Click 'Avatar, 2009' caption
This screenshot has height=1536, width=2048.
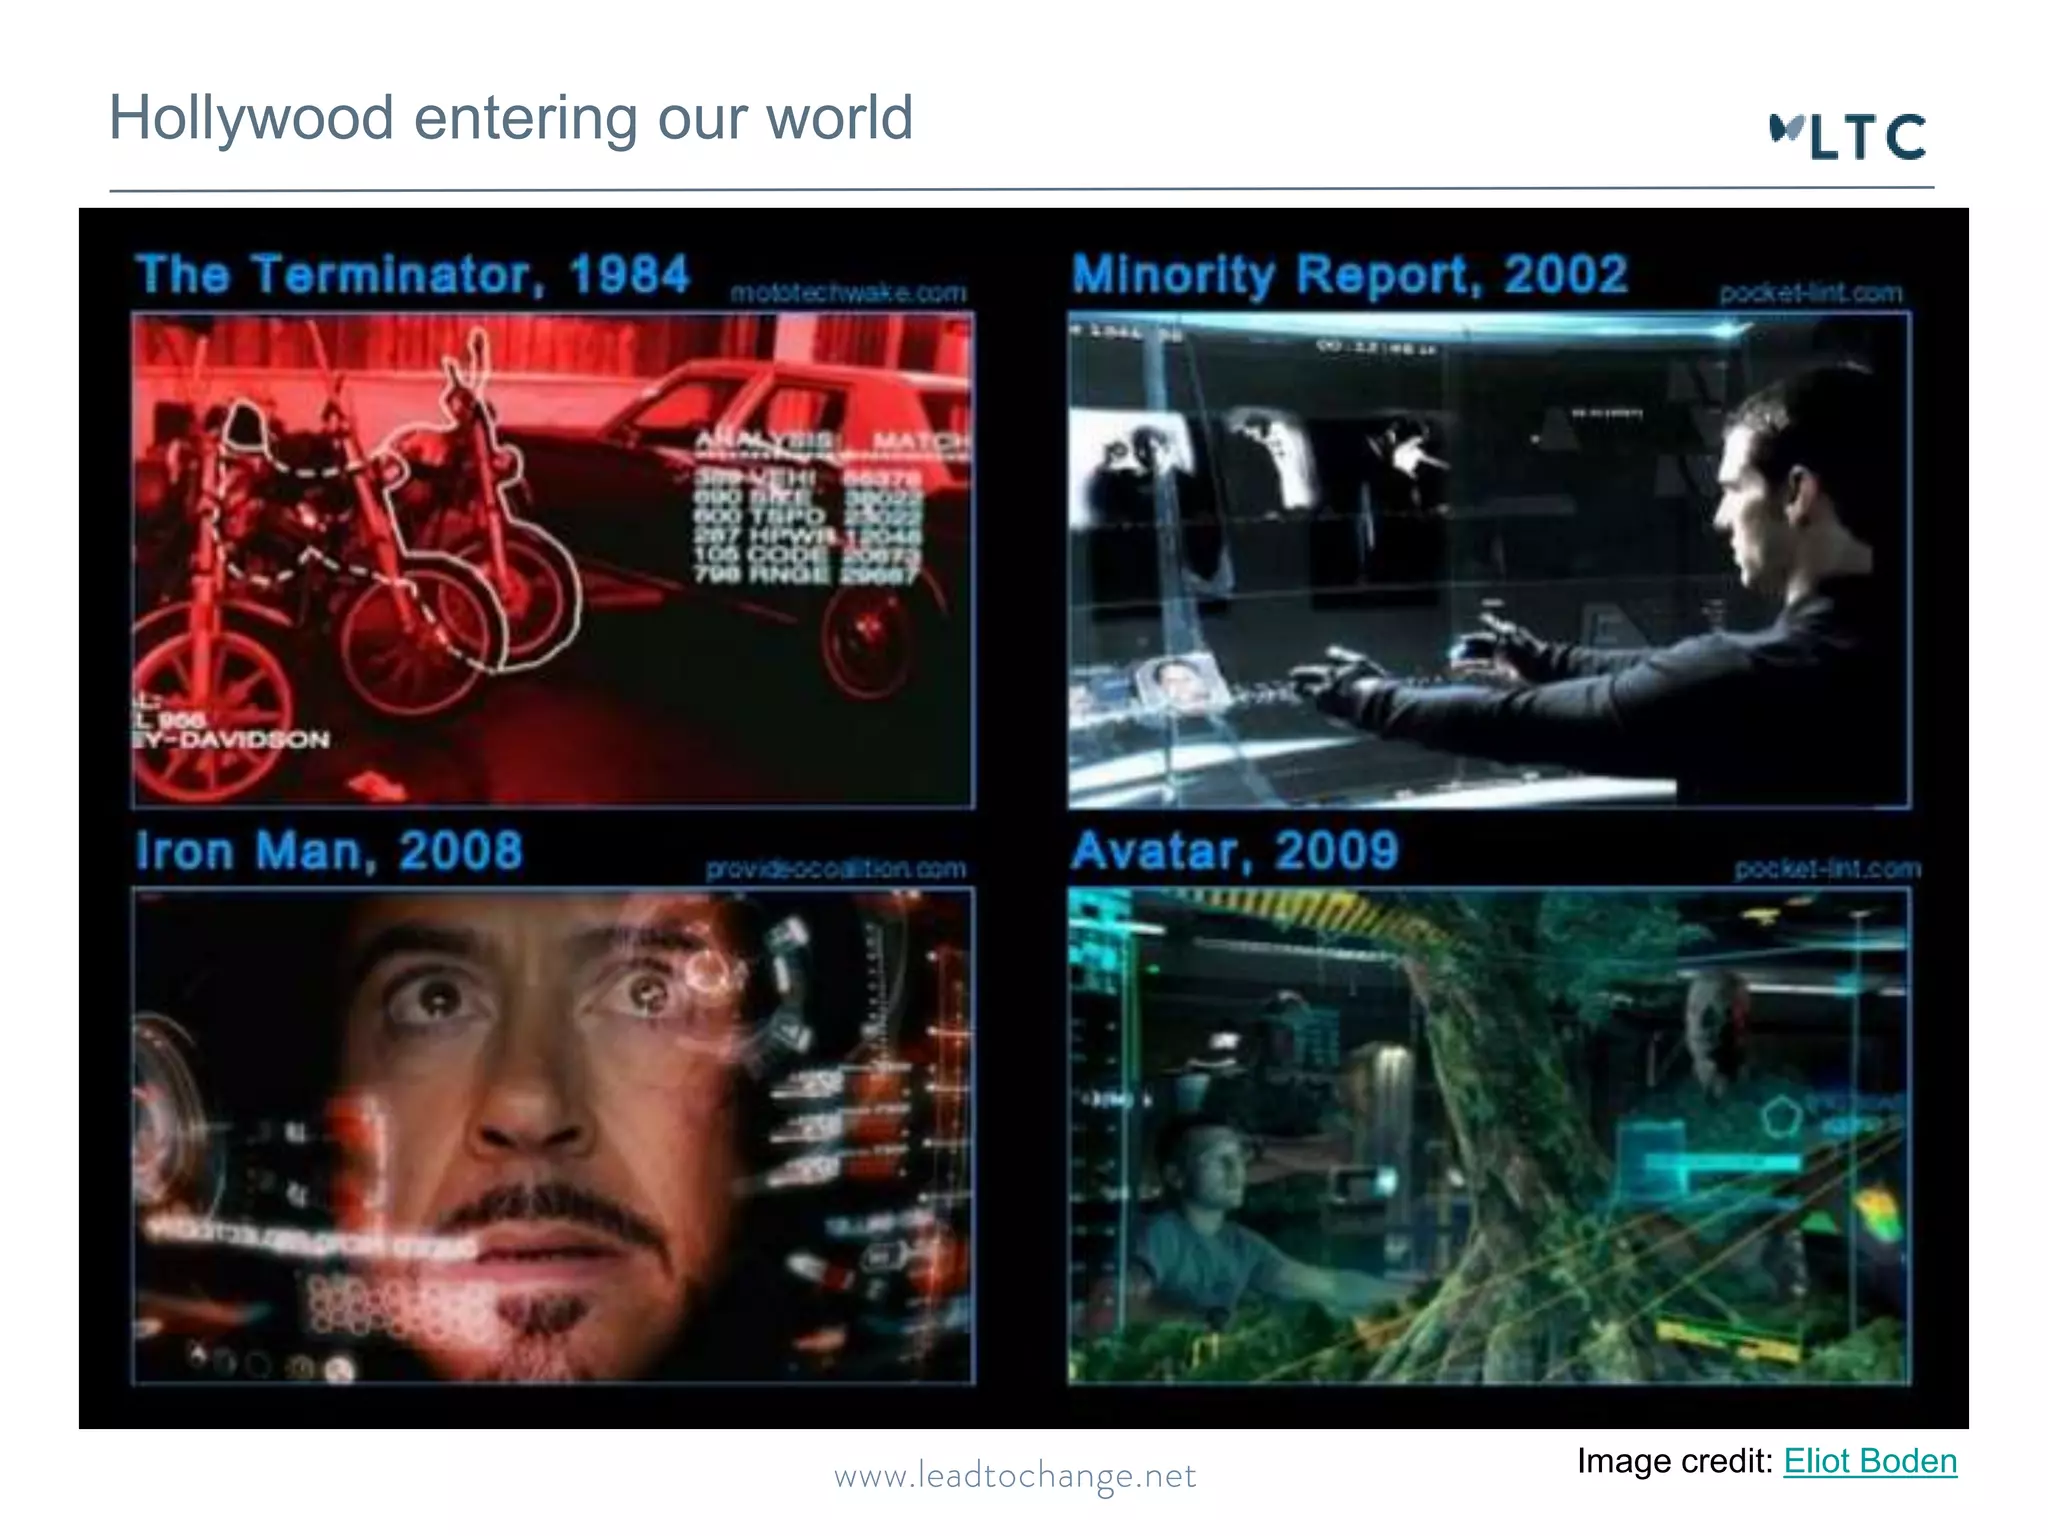pyautogui.click(x=1235, y=851)
